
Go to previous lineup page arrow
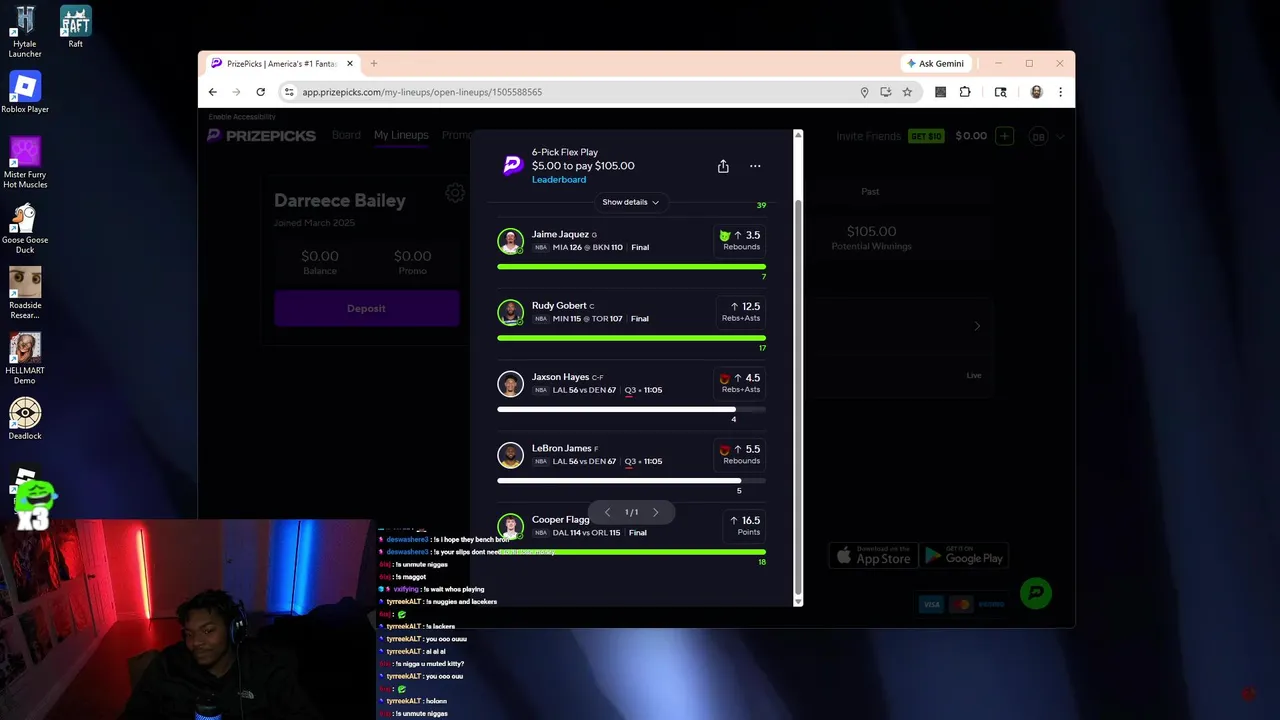tap(607, 512)
